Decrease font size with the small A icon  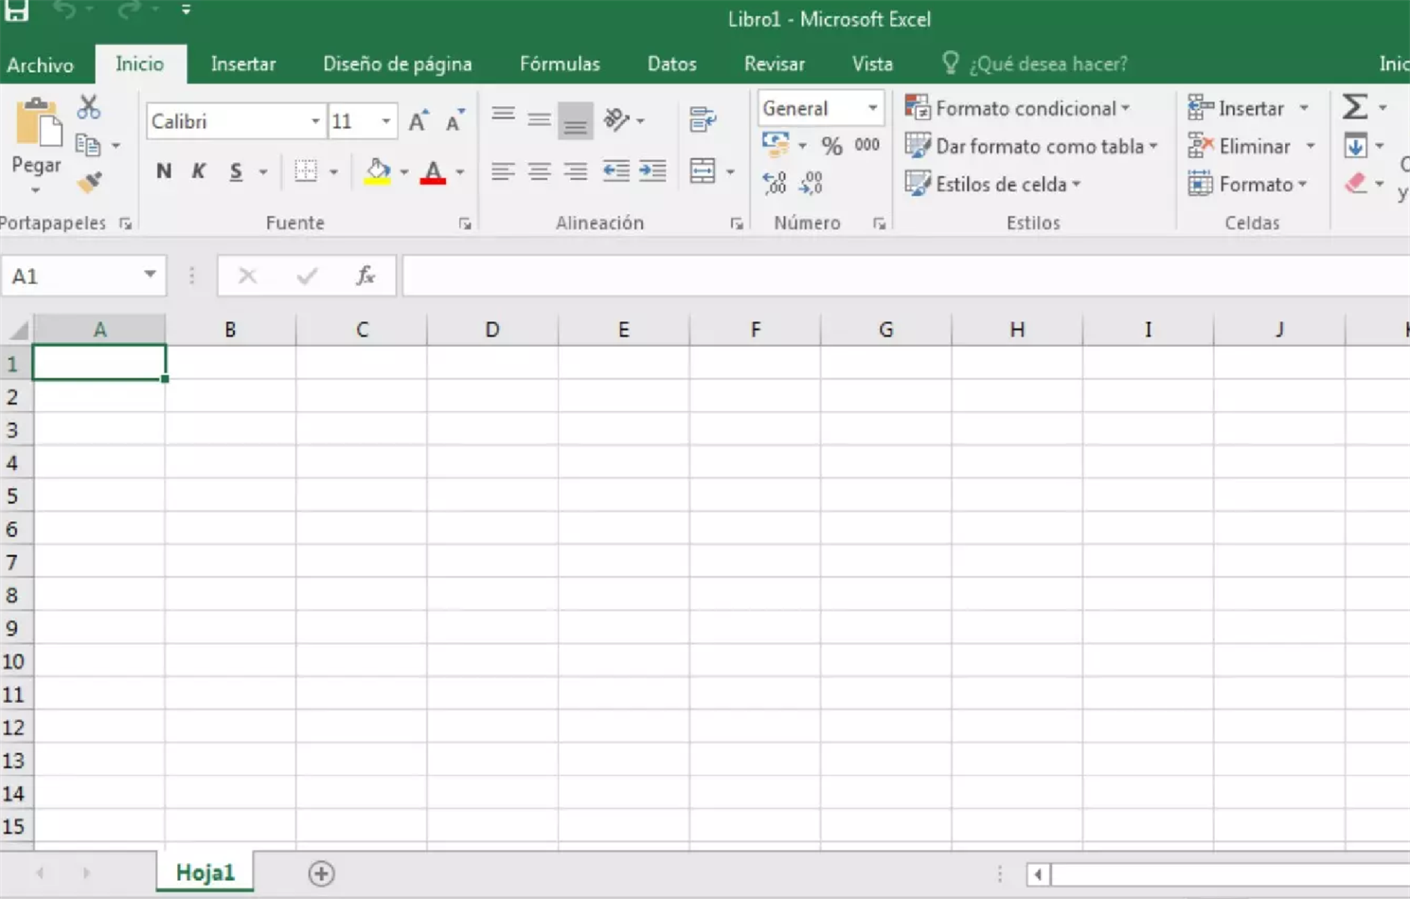click(x=455, y=121)
